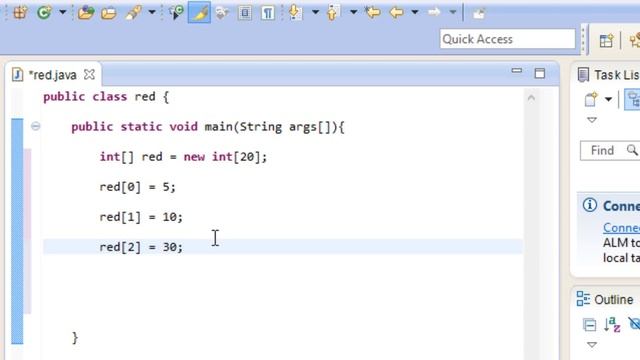Open the Task List view menu triangle
640x360 pixels.
tap(592, 120)
